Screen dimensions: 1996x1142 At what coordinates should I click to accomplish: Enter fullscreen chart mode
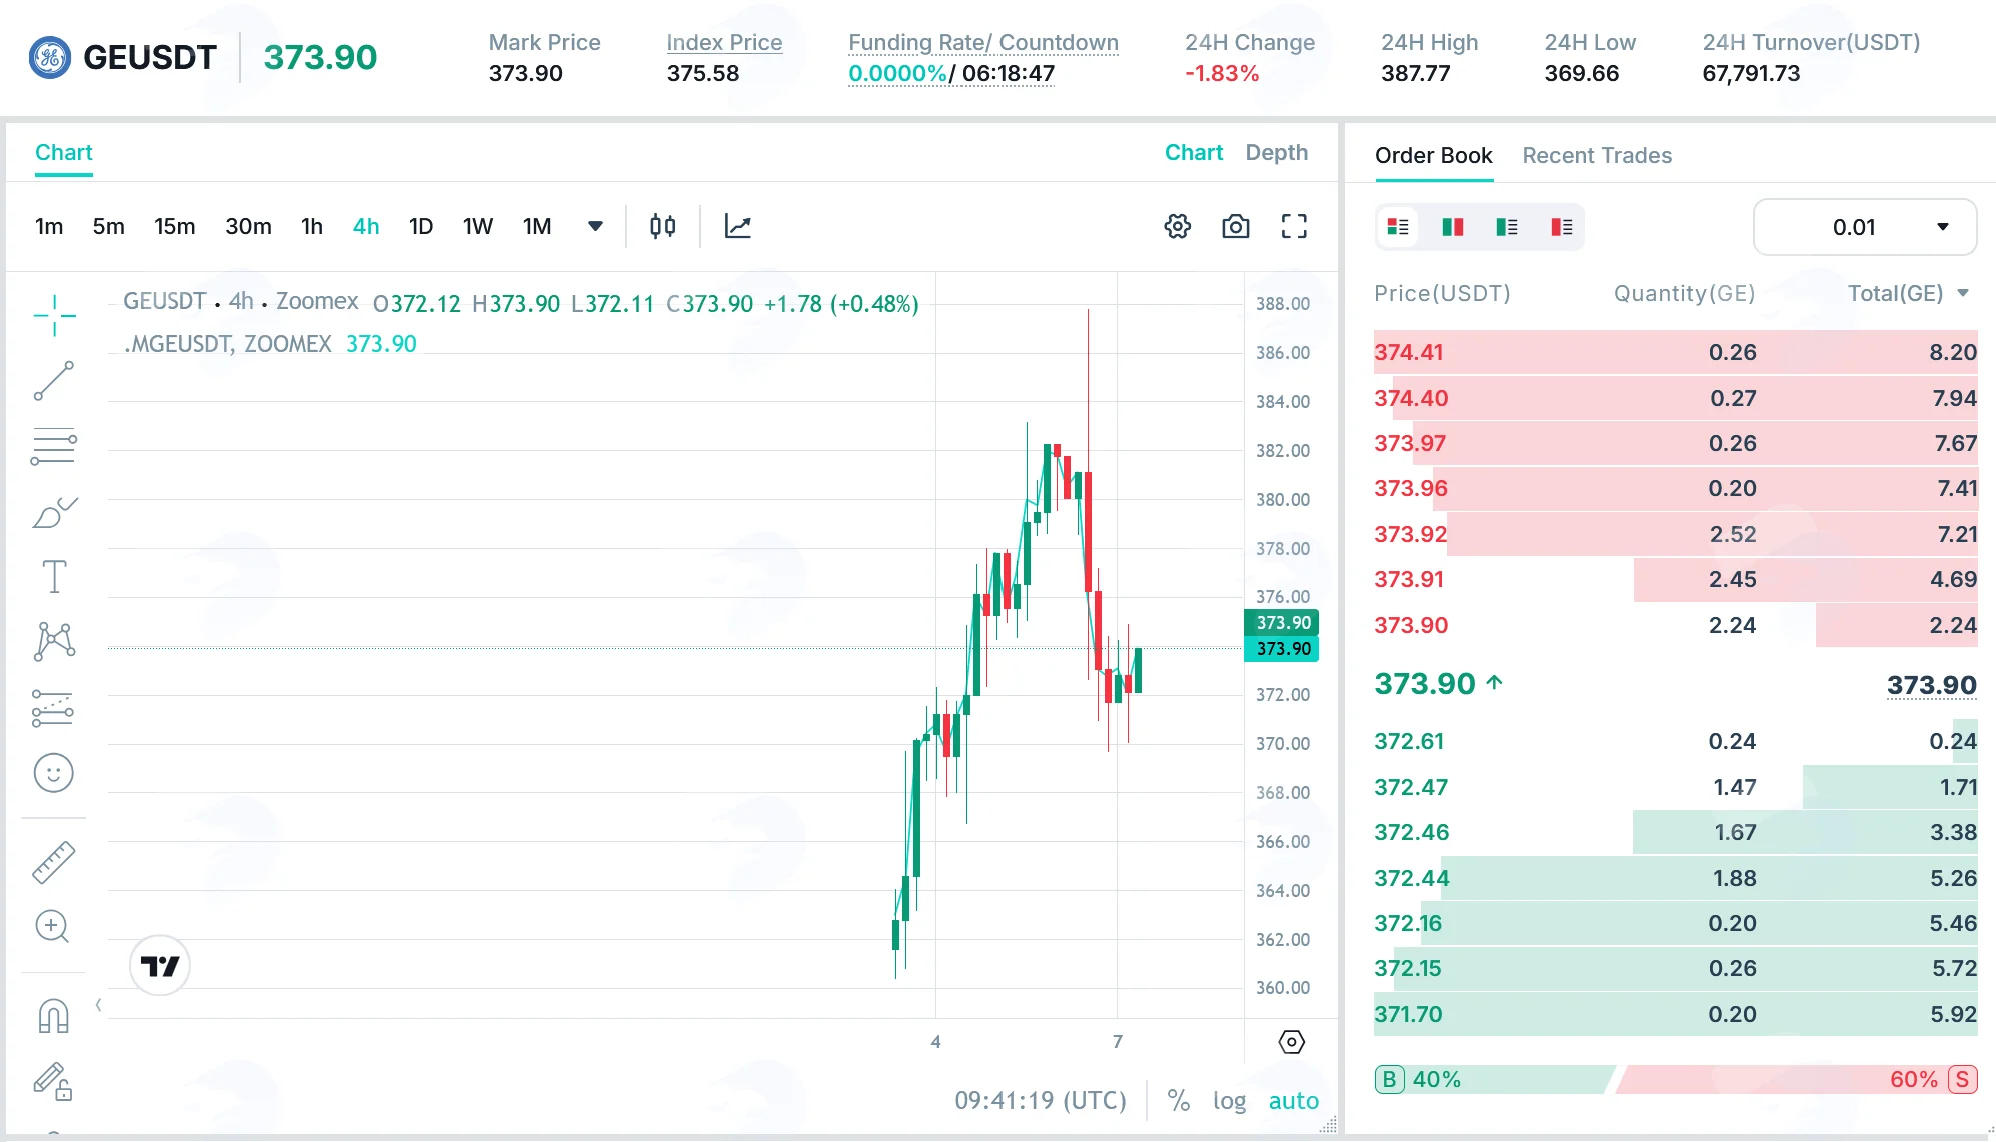coord(1294,227)
